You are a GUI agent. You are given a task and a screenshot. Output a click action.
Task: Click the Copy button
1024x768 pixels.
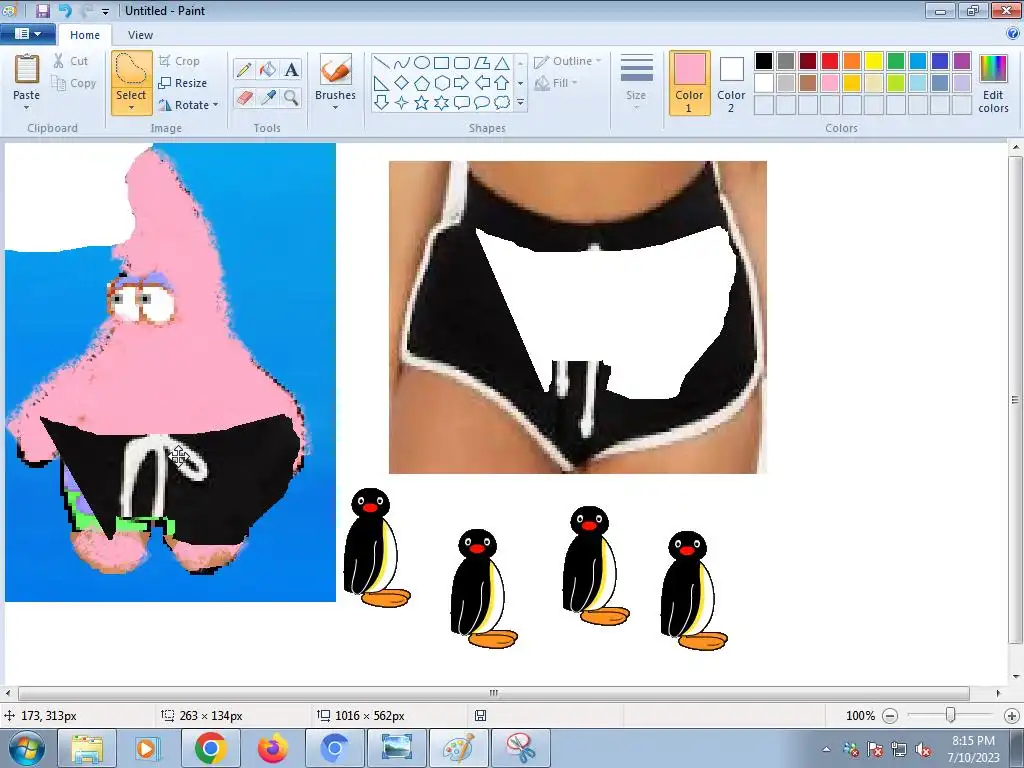(74, 83)
